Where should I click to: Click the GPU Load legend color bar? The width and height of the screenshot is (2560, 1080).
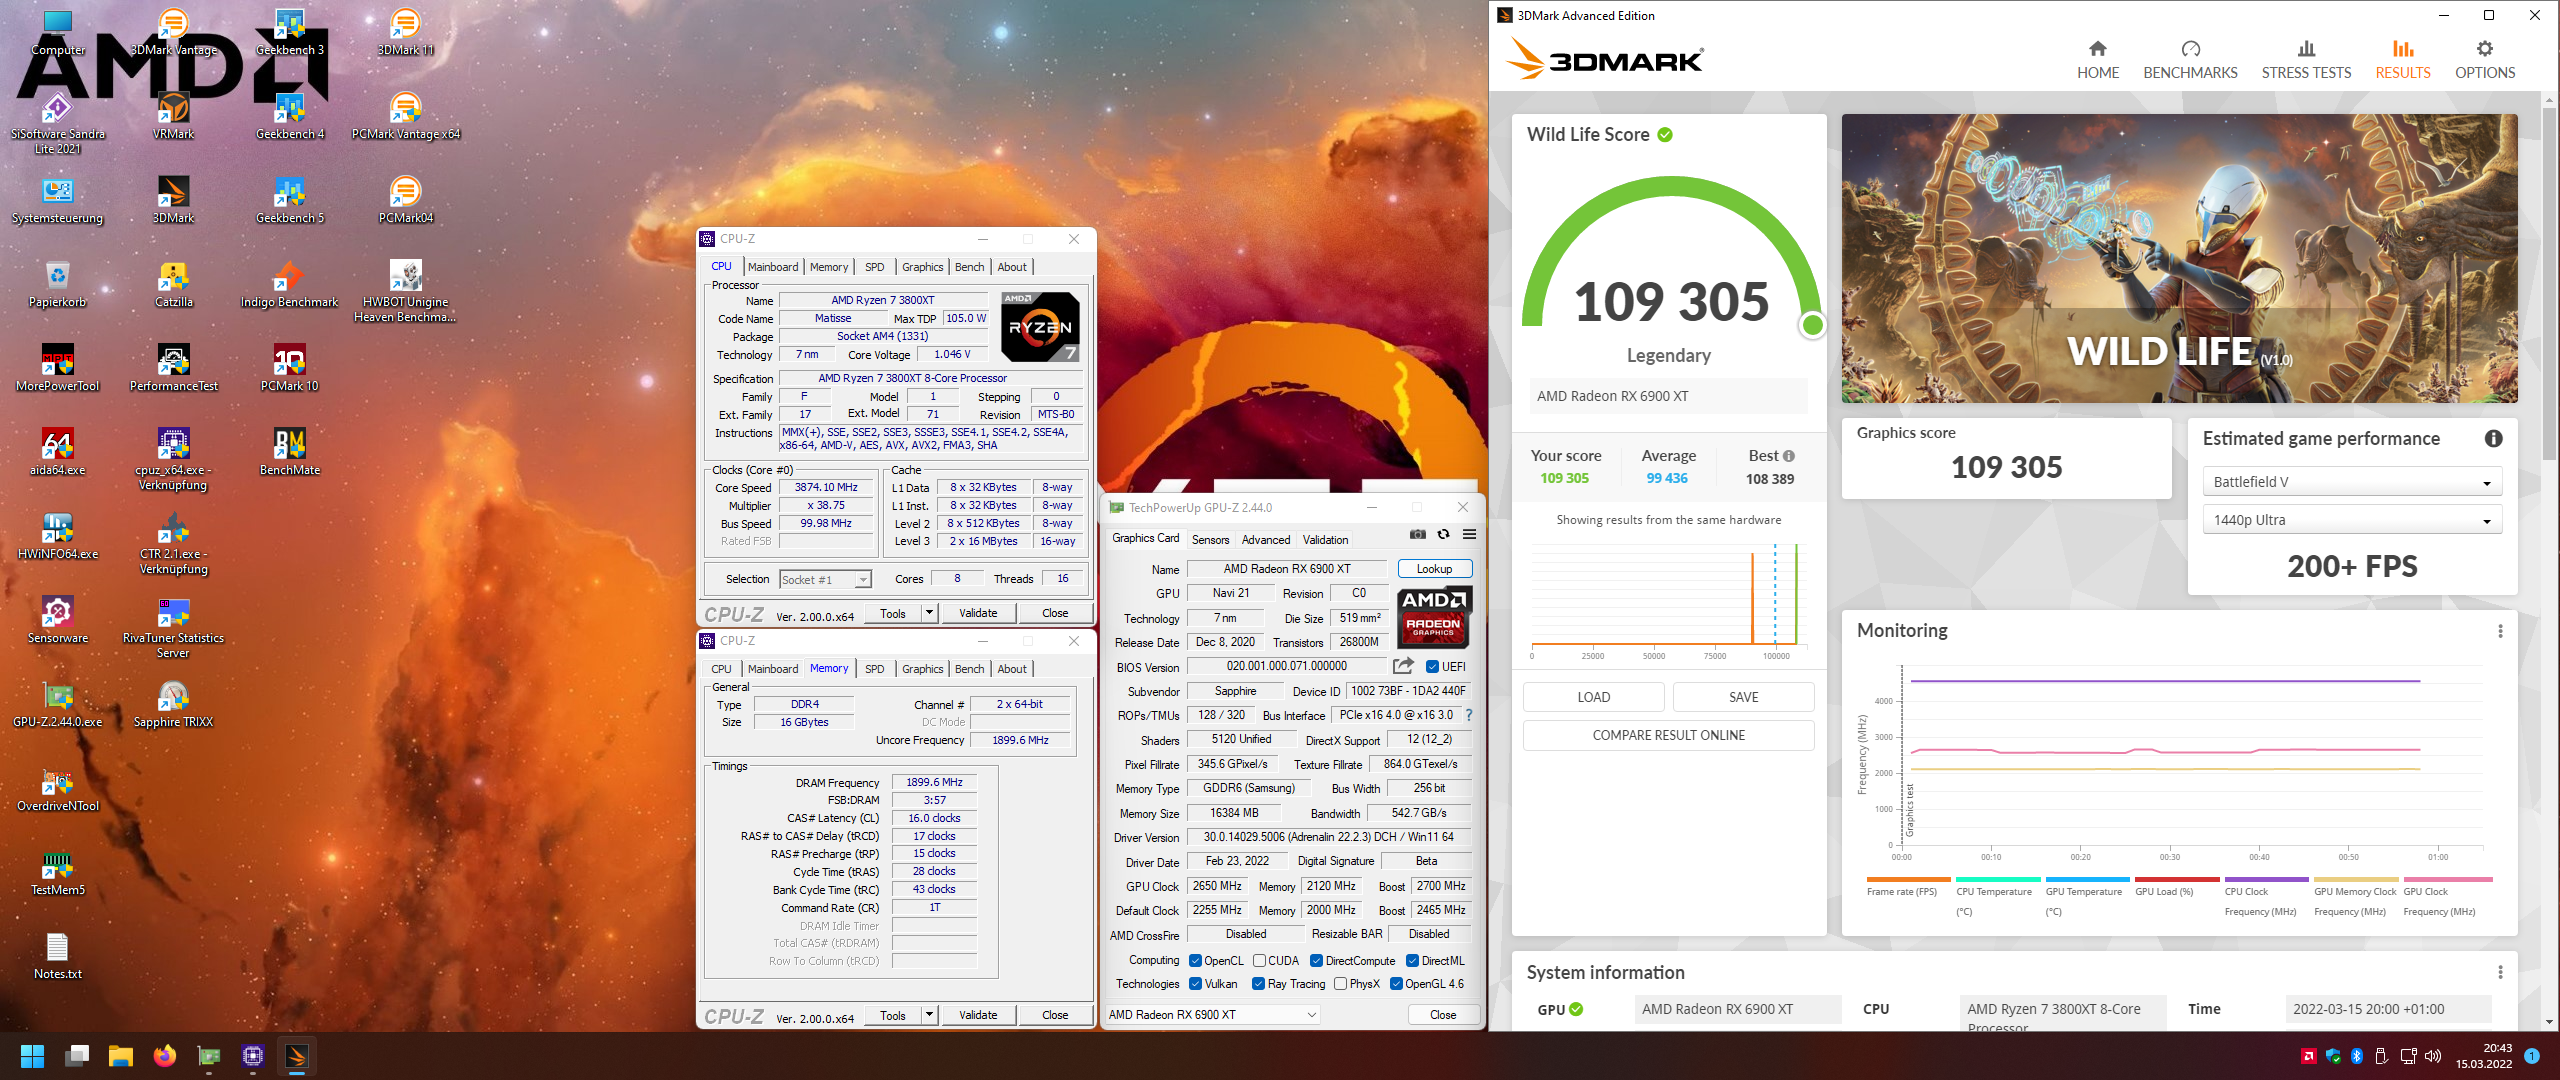[x=2175, y=880]
